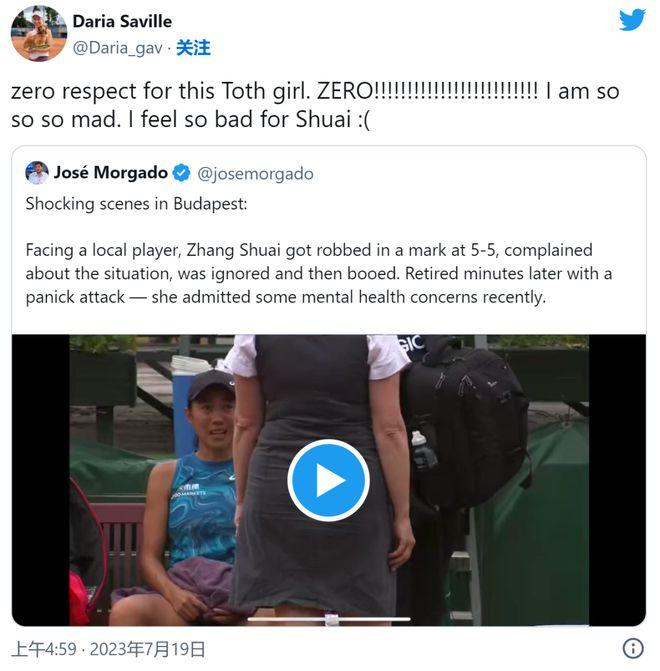This screenshot has height=671, width=660.
Task: Click the date 2023年7月19日
Action: 147,649
